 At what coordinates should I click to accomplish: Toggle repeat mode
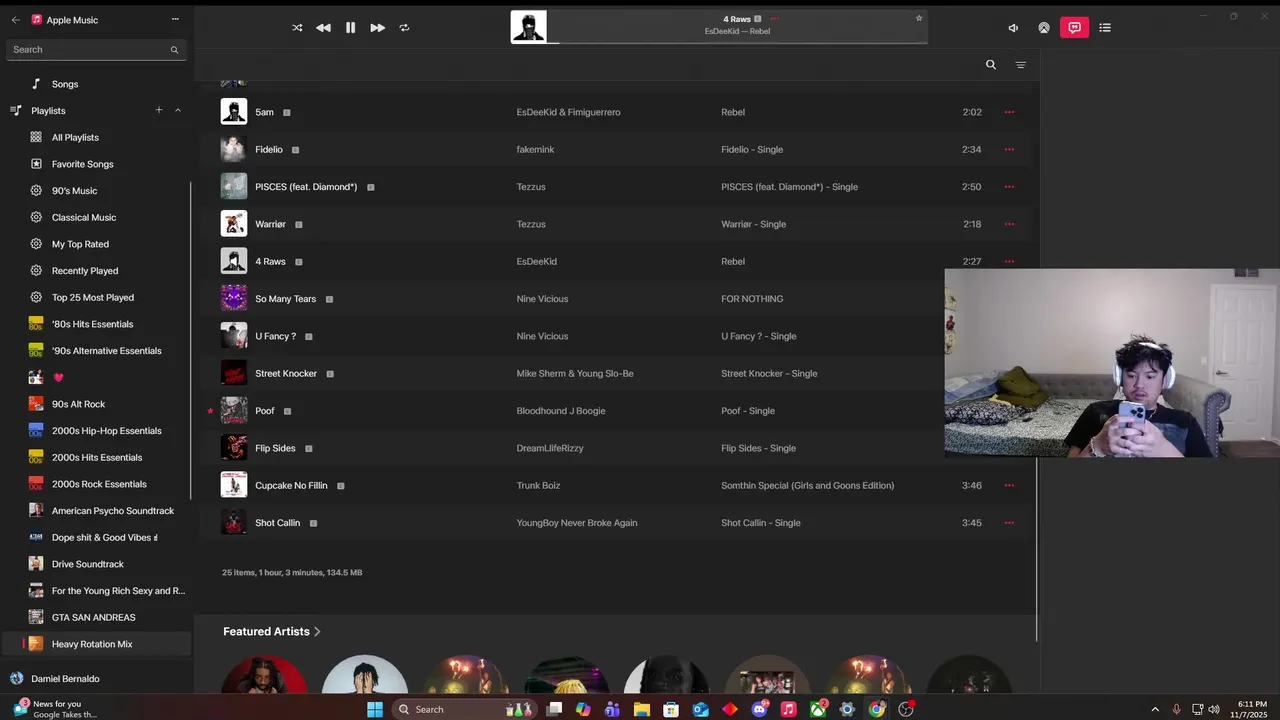click(x=404, y=28)
